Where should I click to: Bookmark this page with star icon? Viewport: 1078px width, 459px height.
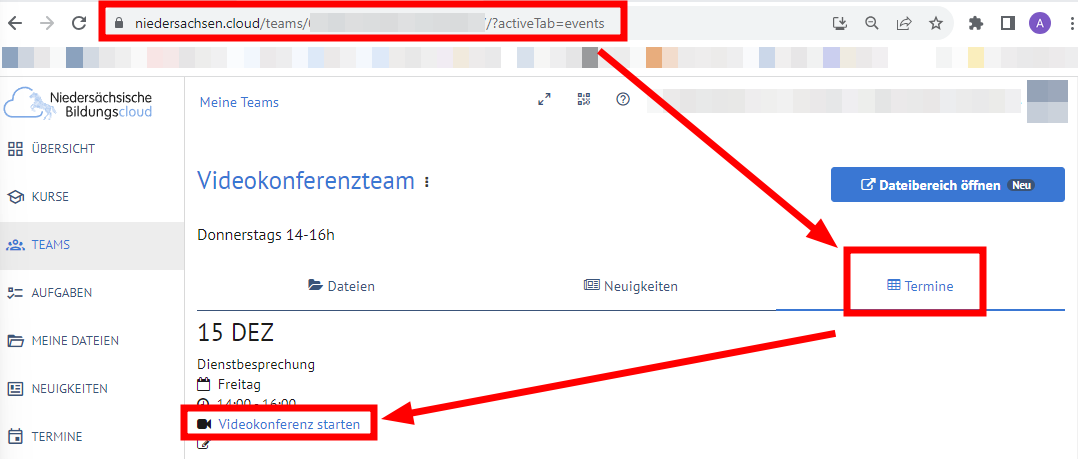[x=935, y=23]
